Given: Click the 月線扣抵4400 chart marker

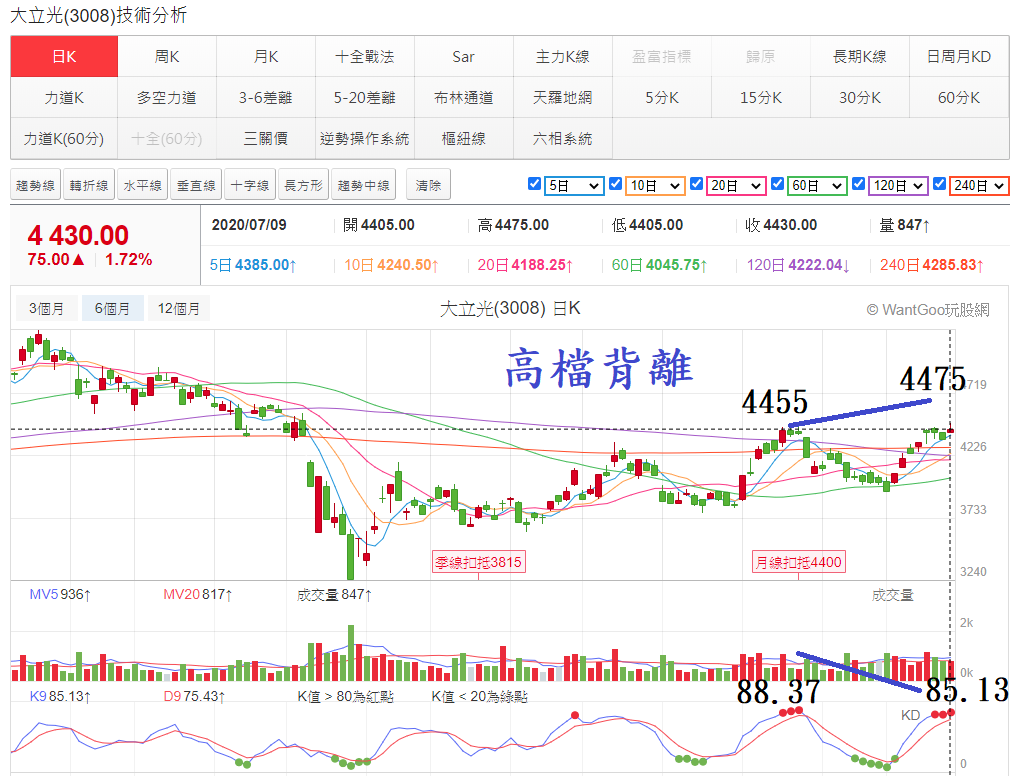Looking at the screenshot, I should [798, 562].
